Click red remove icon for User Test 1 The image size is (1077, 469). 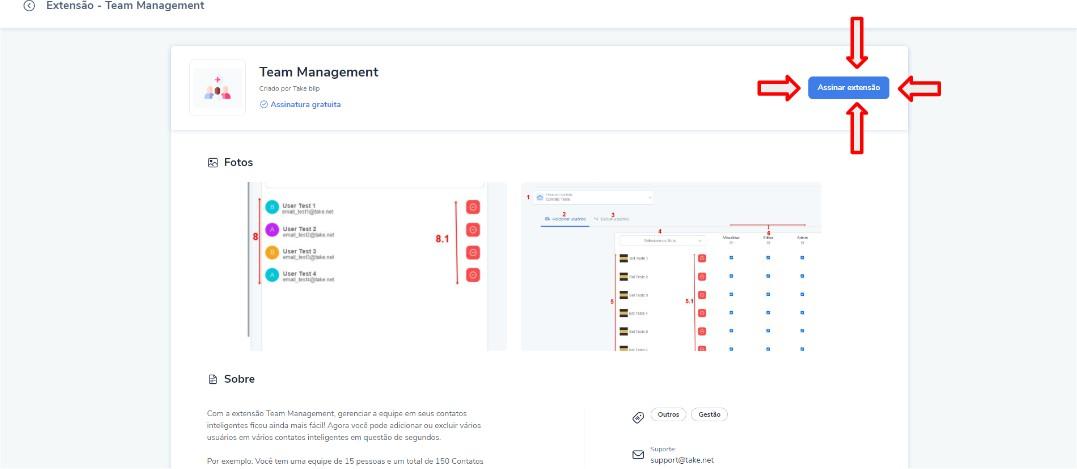pyautogui.click(x=473, y=207)
